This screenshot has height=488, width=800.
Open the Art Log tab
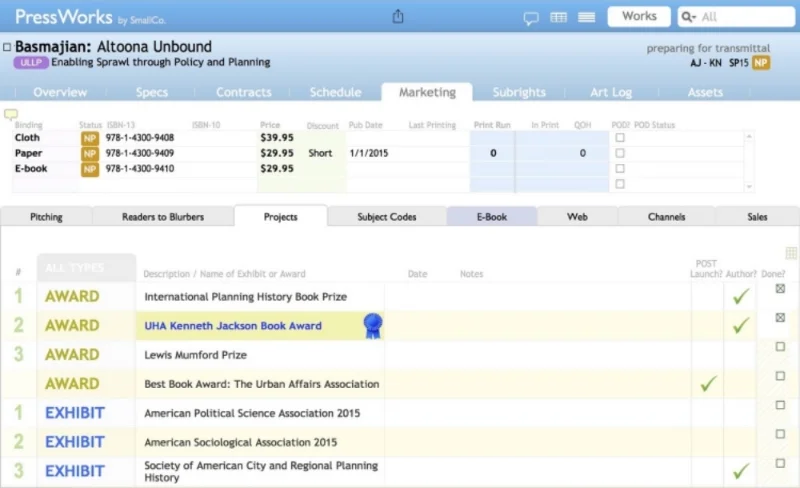pyautogui.click(x=611, y=92)
